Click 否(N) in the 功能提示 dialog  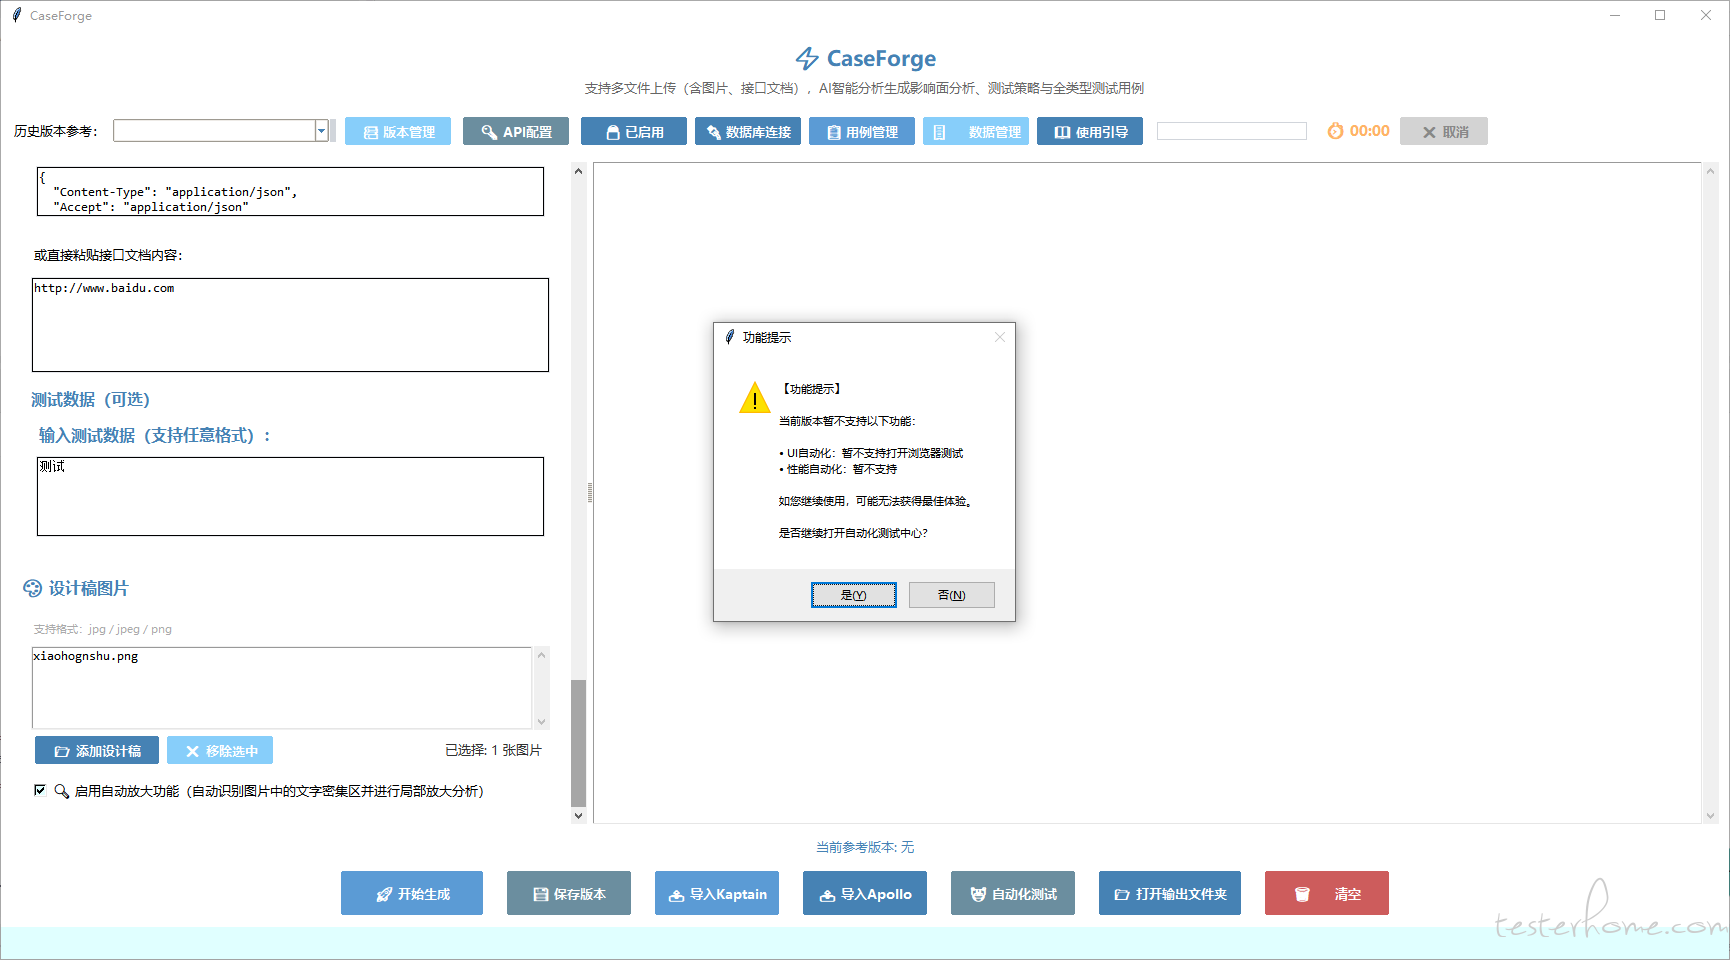coord(951,595)
